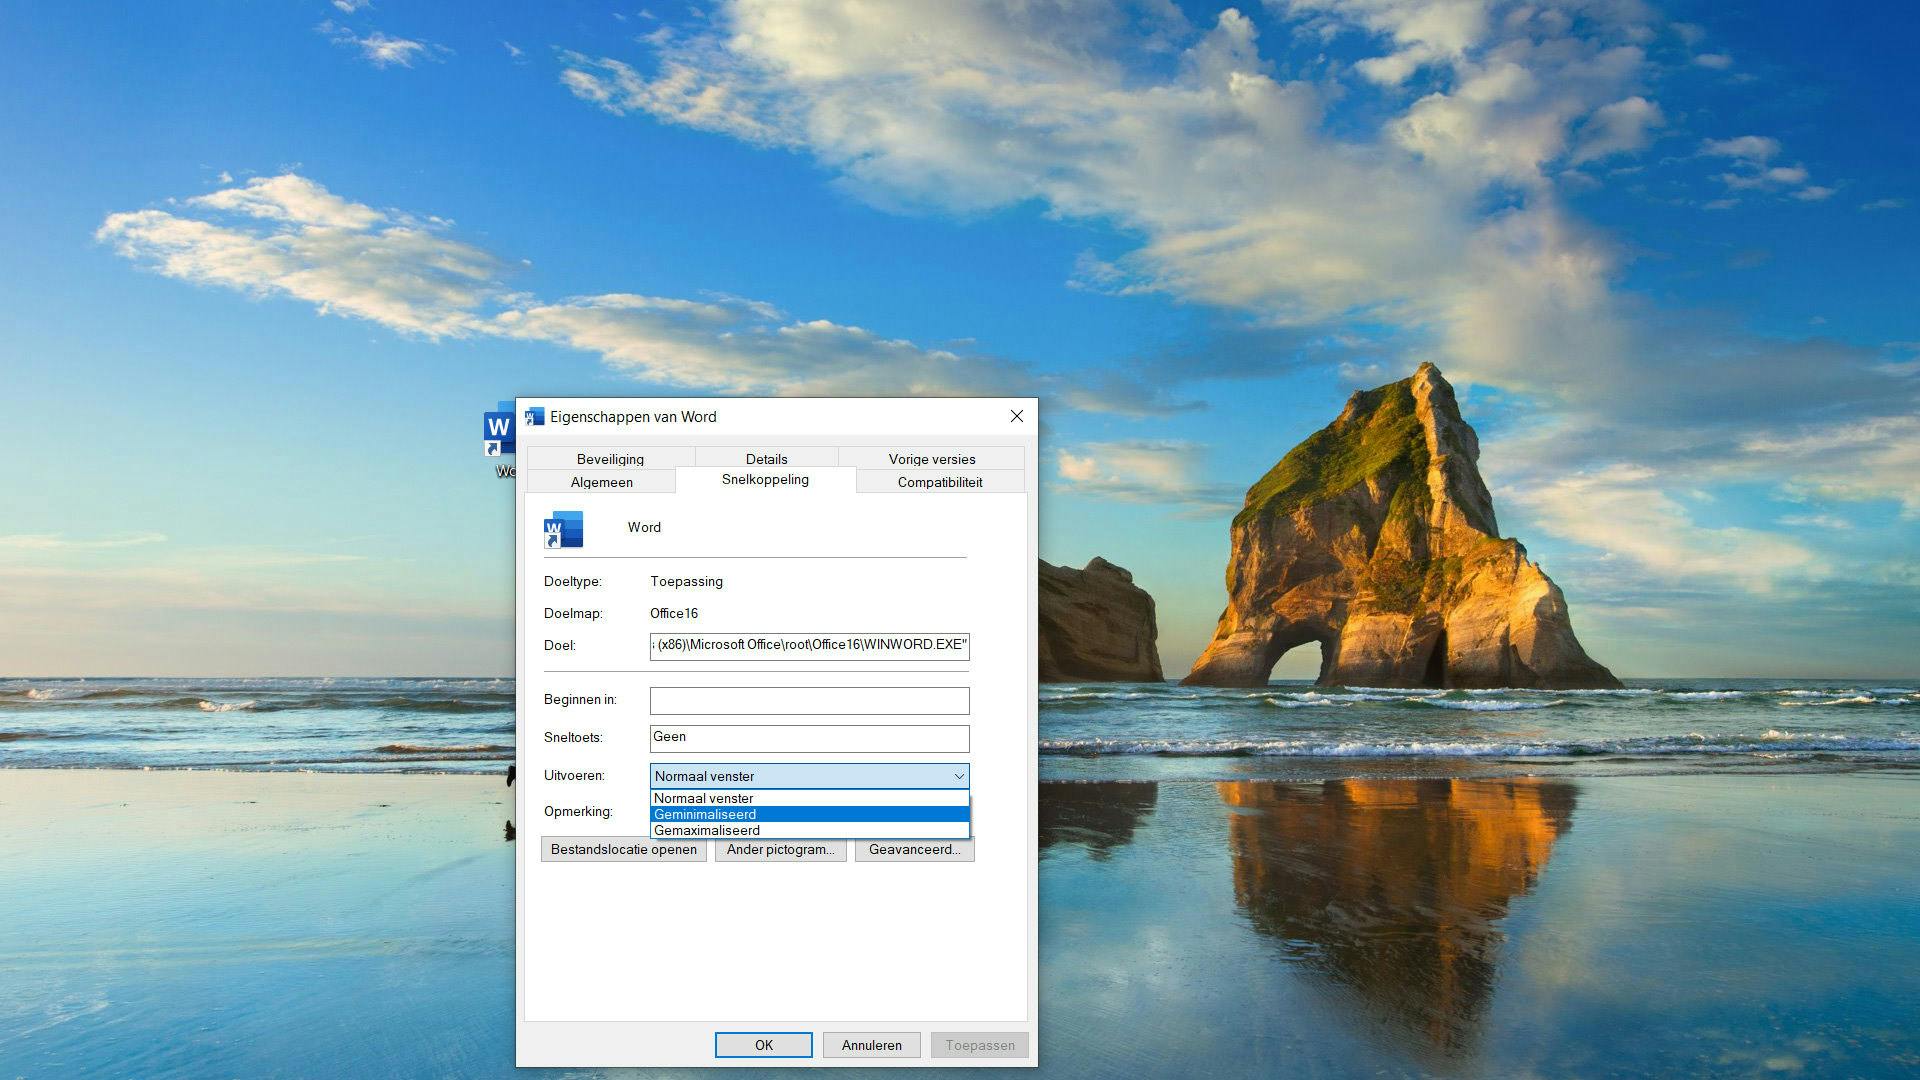Click the large Word shortcut icon in Snelkoppeling tab
The width and height of the screenshot is (1920, 1080).
click(x=563, y=529)
